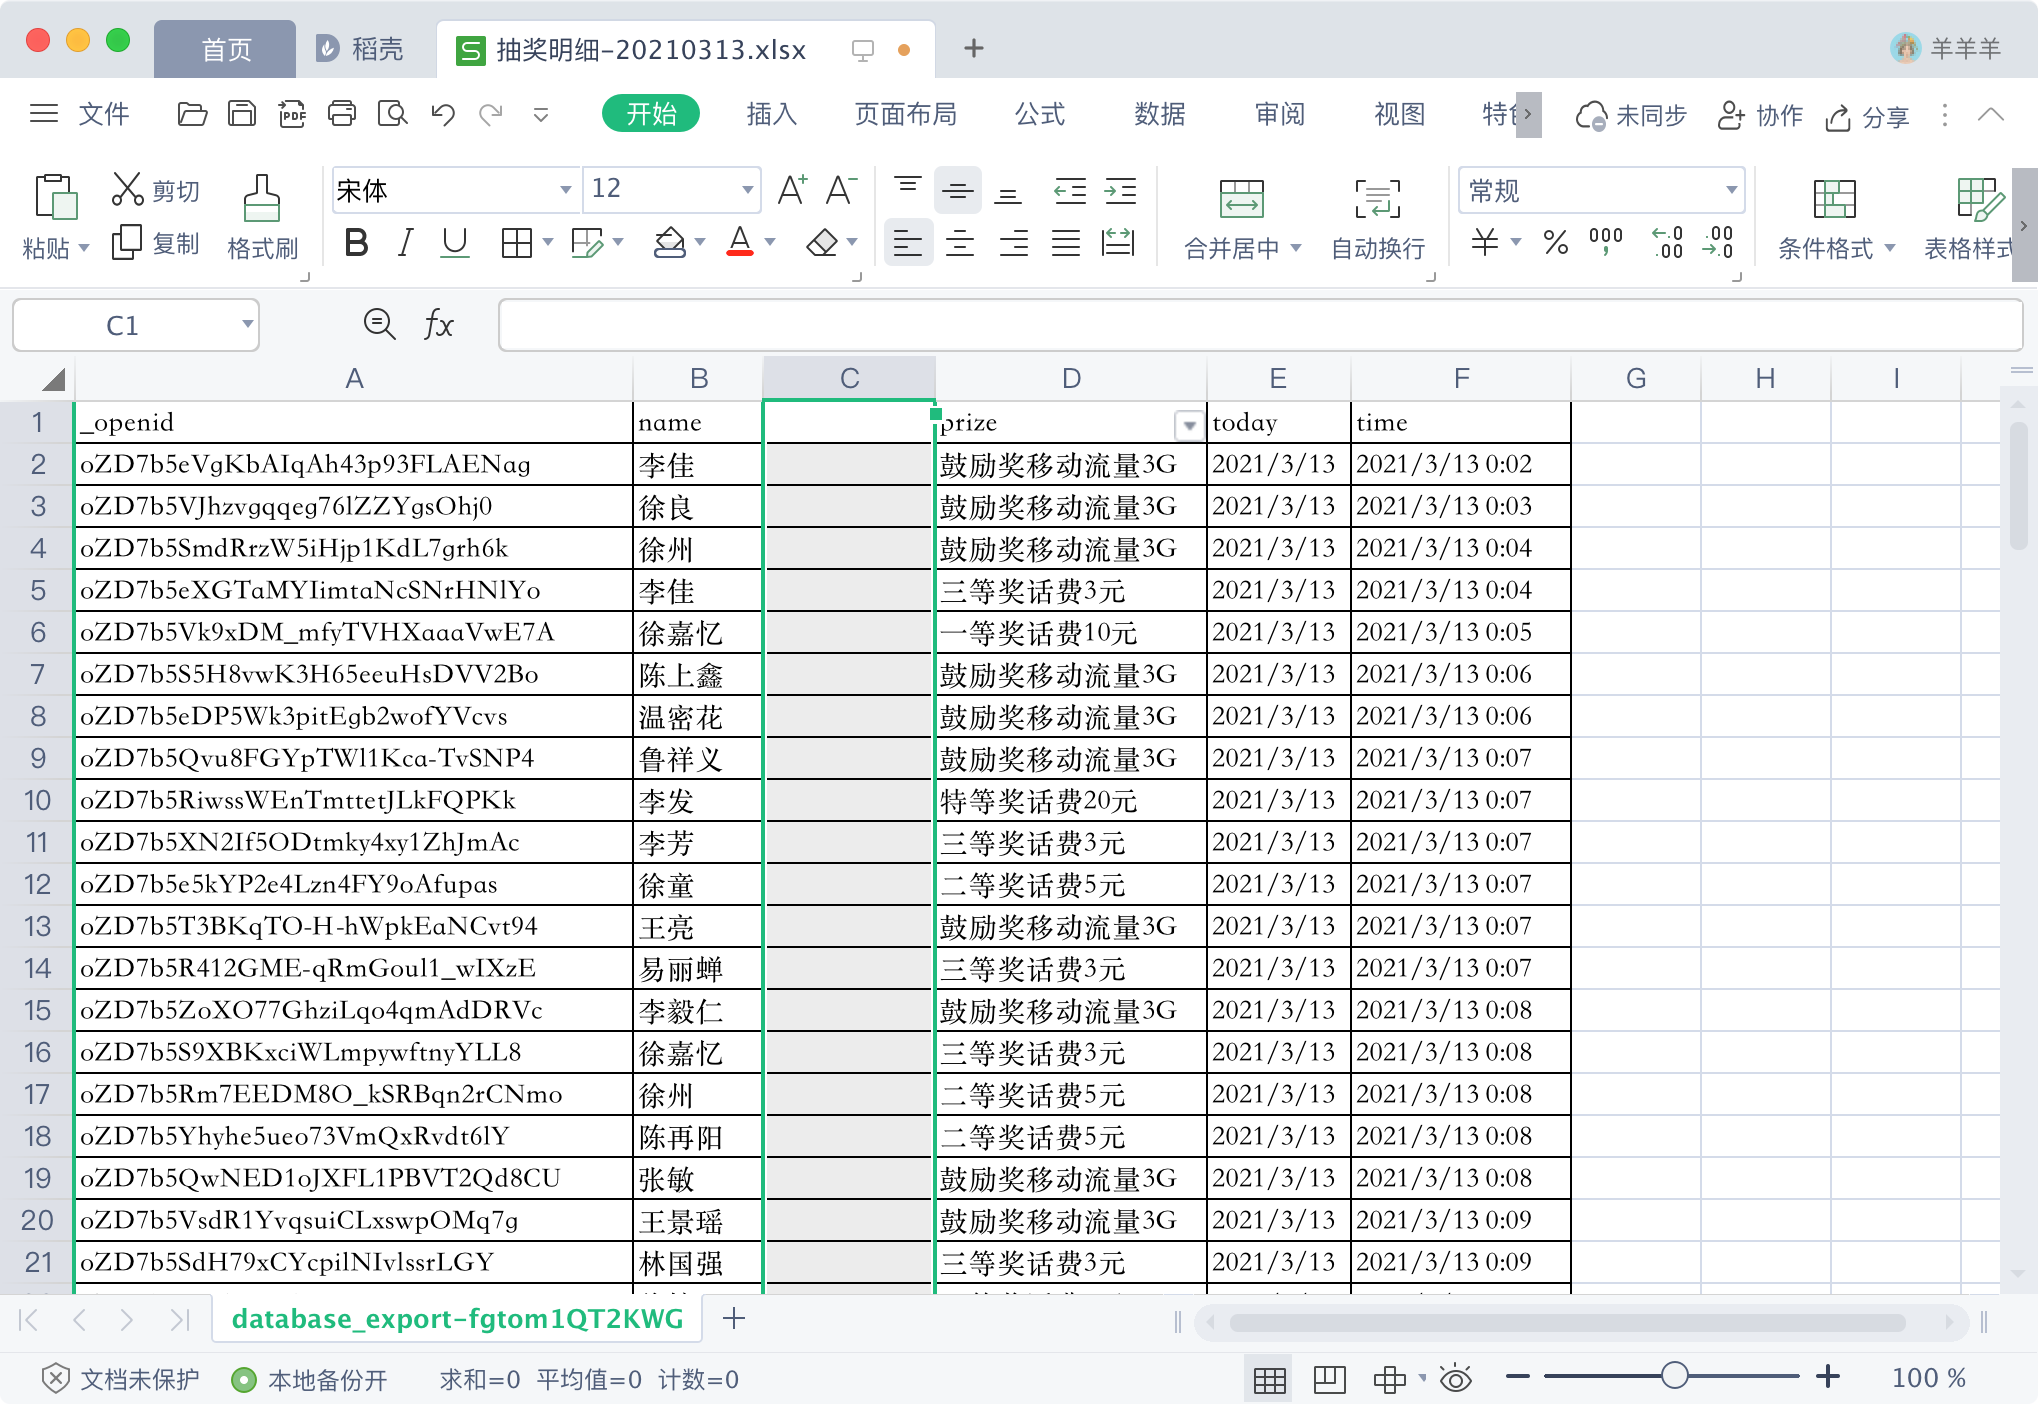Click the print preview icon

point(392,114)
